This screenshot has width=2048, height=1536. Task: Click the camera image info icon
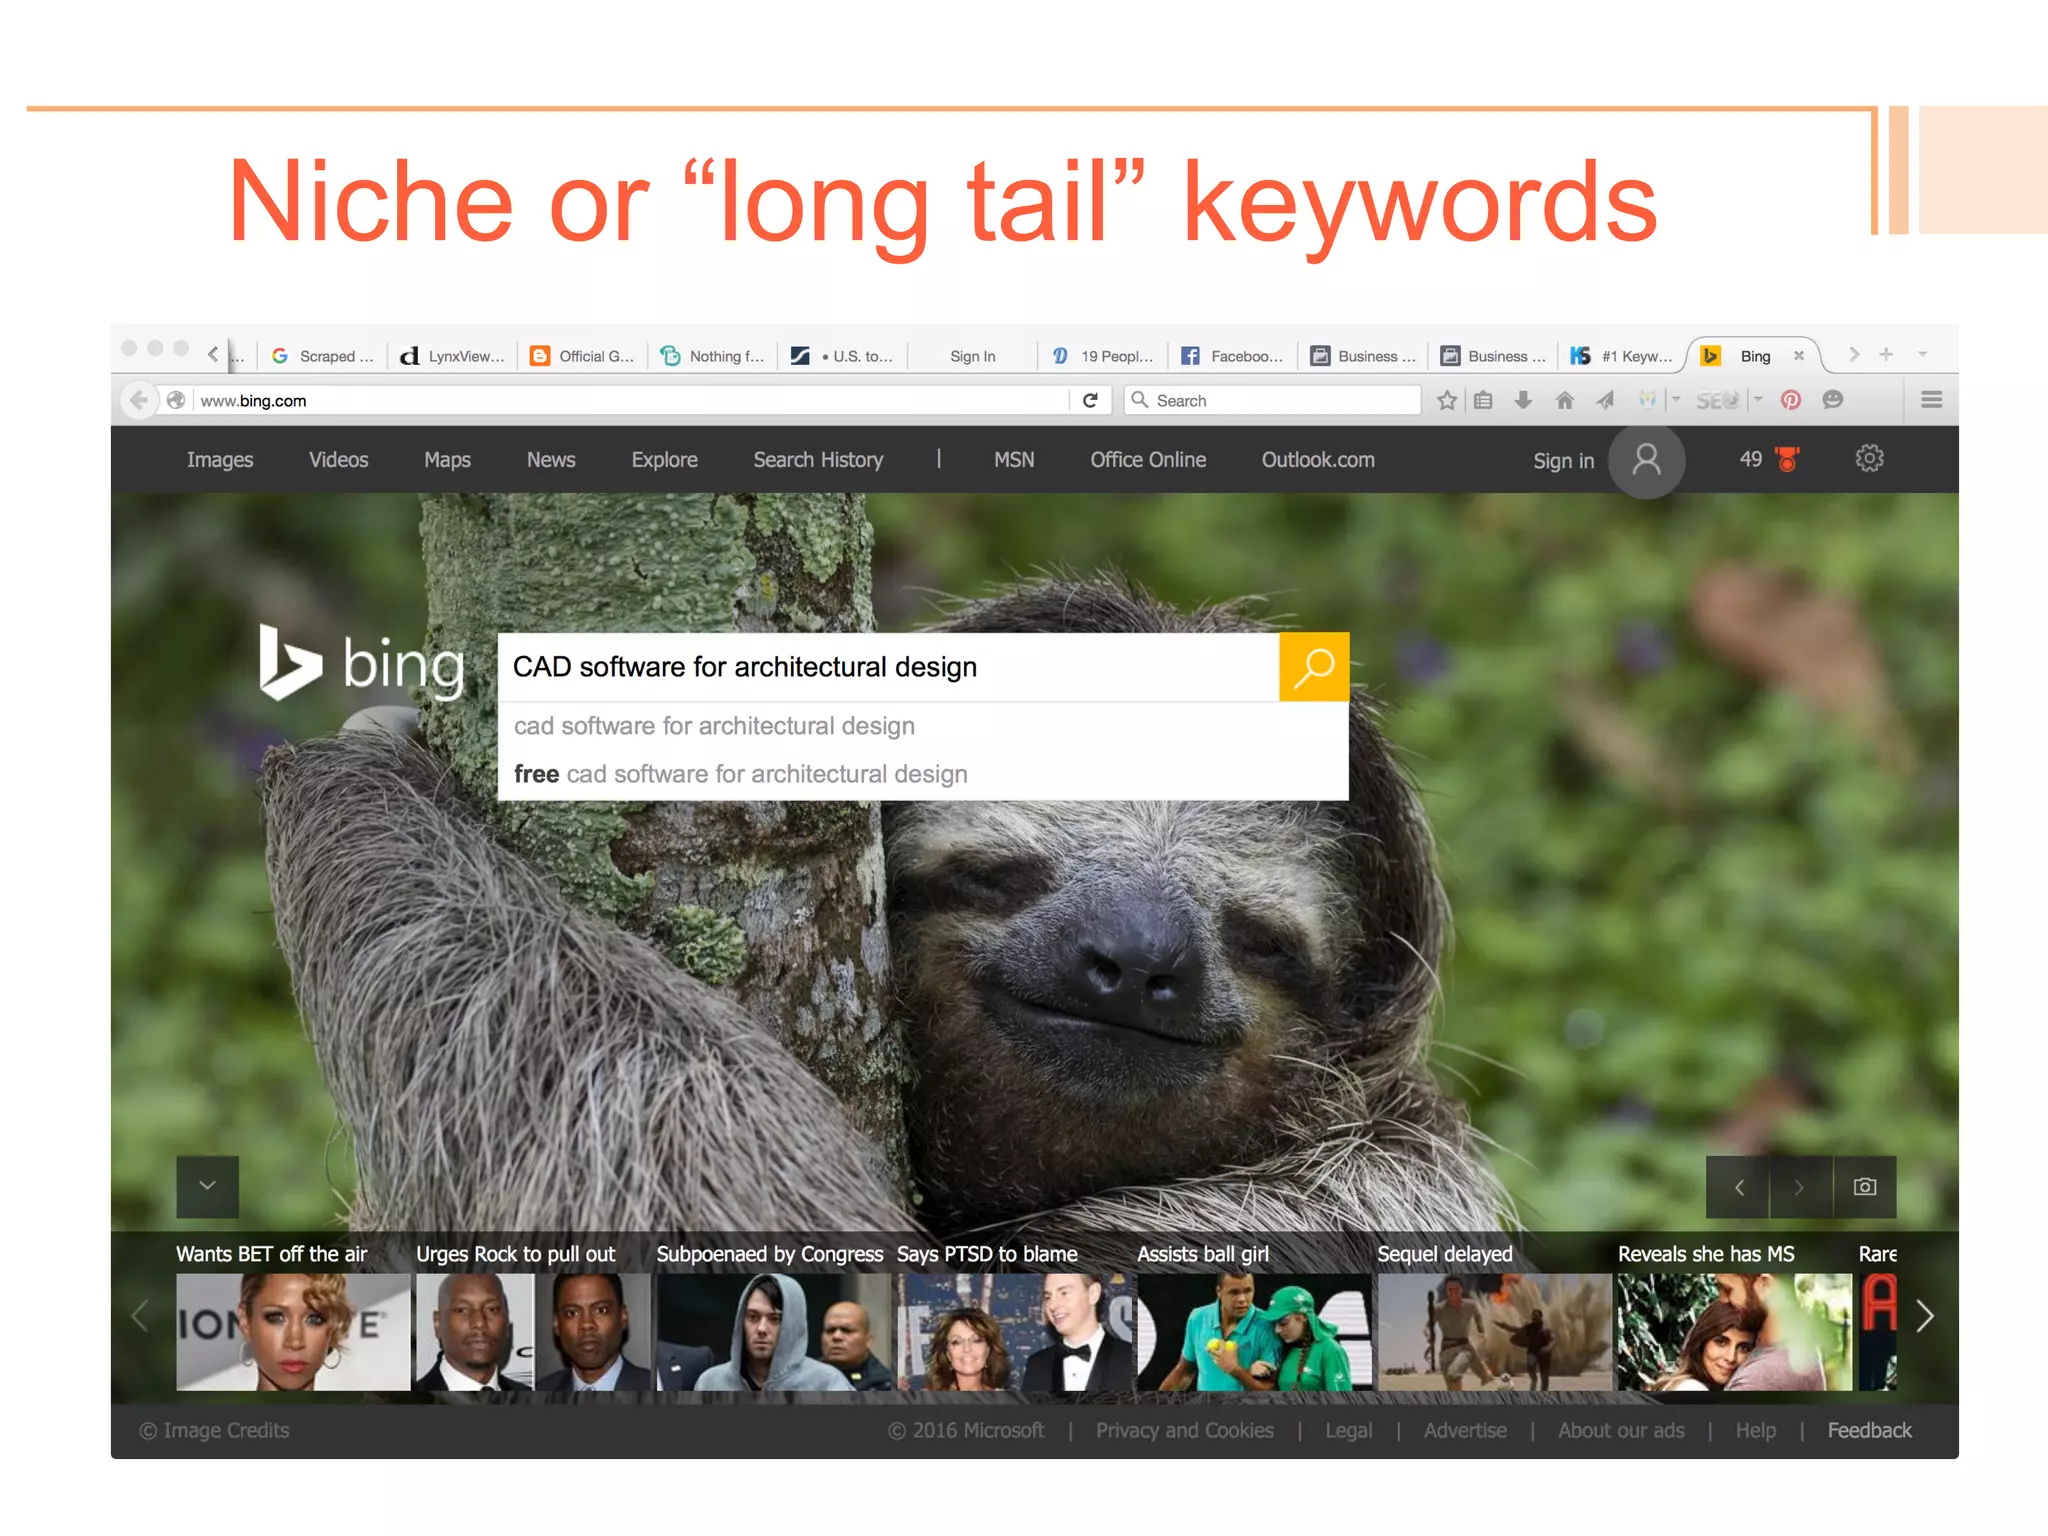click(1864, 1187)
